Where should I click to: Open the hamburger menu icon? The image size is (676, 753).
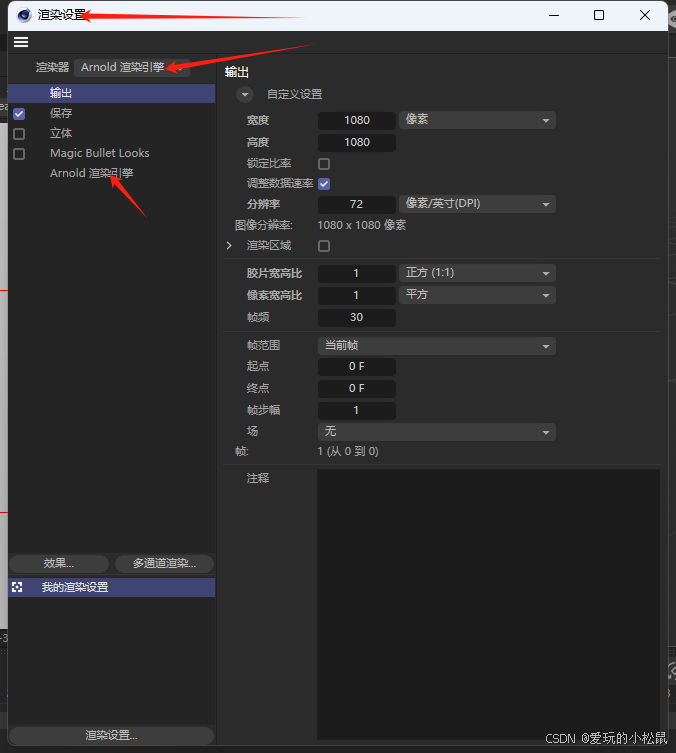(x=21, y=42)
